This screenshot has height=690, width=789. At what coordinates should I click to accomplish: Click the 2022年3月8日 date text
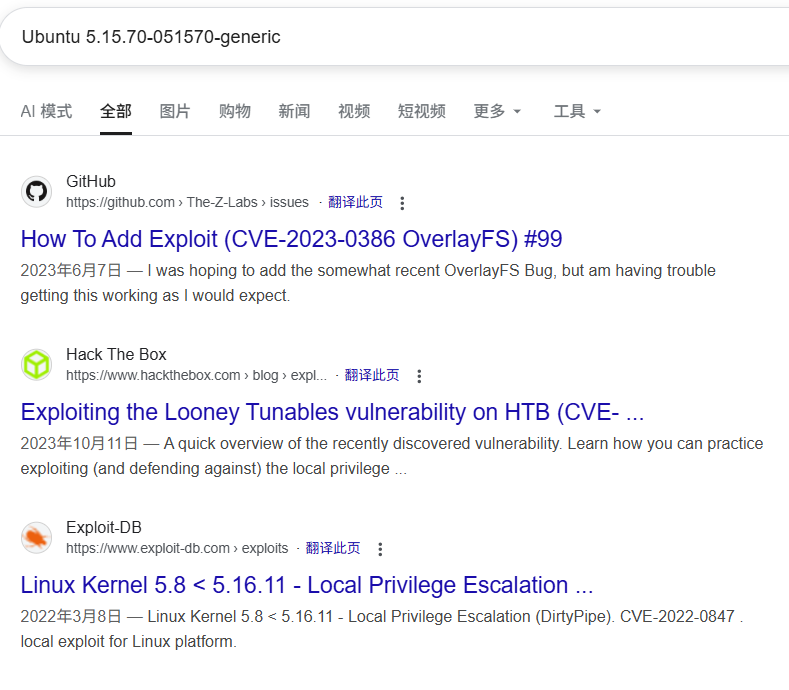pyautogui.click(x=71, y=617)
